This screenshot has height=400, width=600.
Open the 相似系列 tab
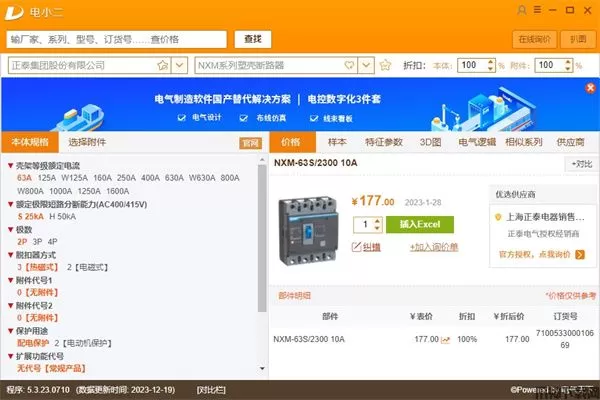click(524, 142)
